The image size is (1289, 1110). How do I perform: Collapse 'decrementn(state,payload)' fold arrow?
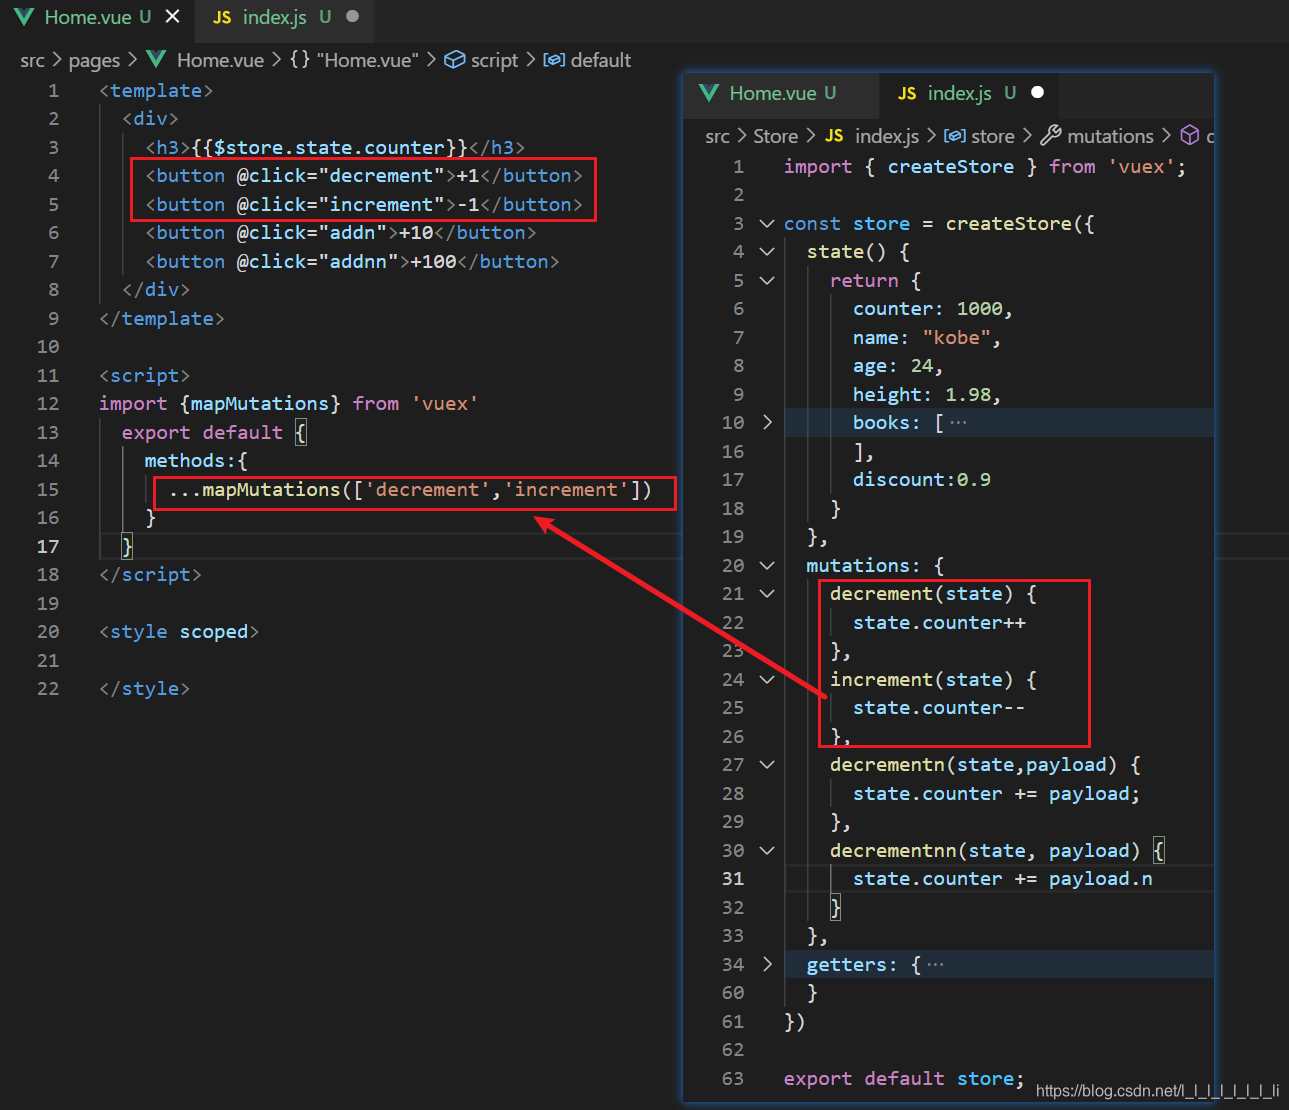coord(767,765)
